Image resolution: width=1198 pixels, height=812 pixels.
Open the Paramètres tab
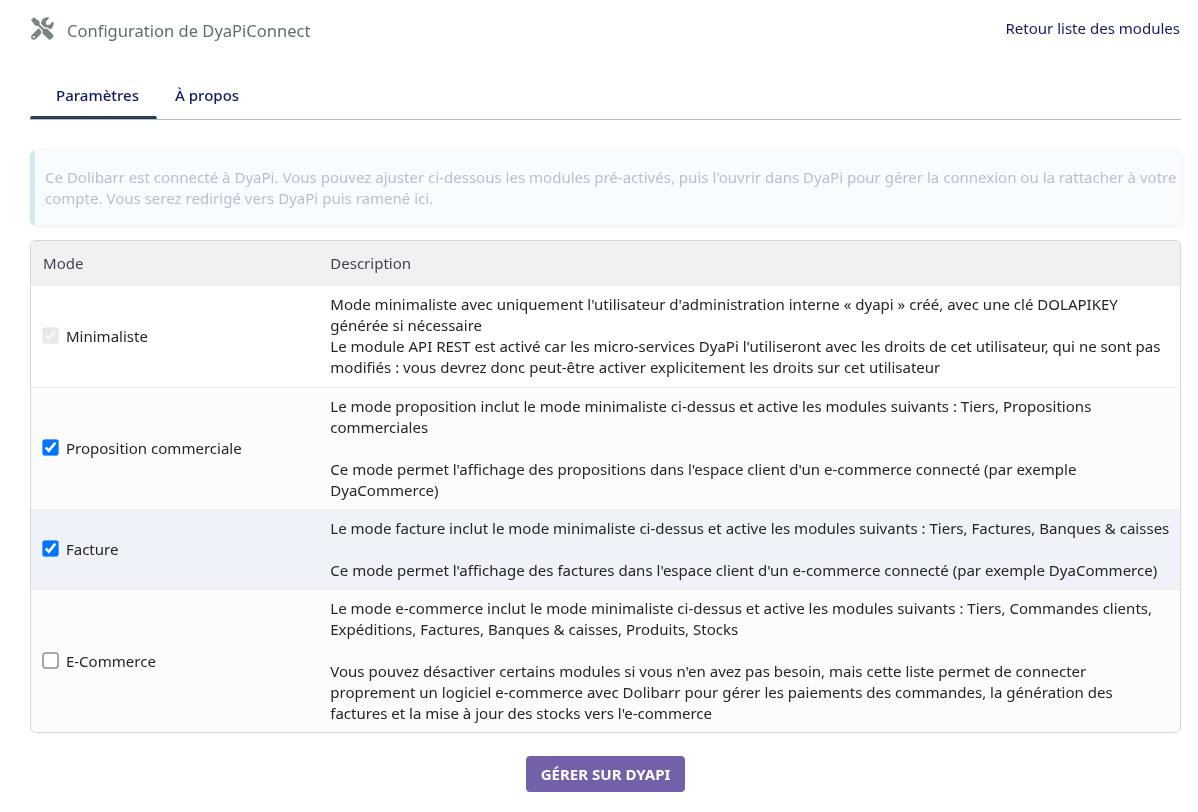click(x=97, y=96)
